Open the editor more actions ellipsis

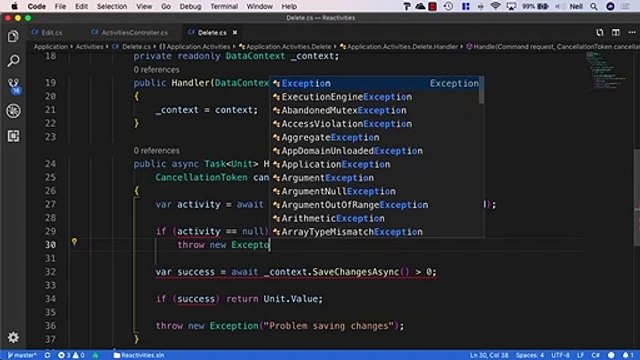coord(631,33)
